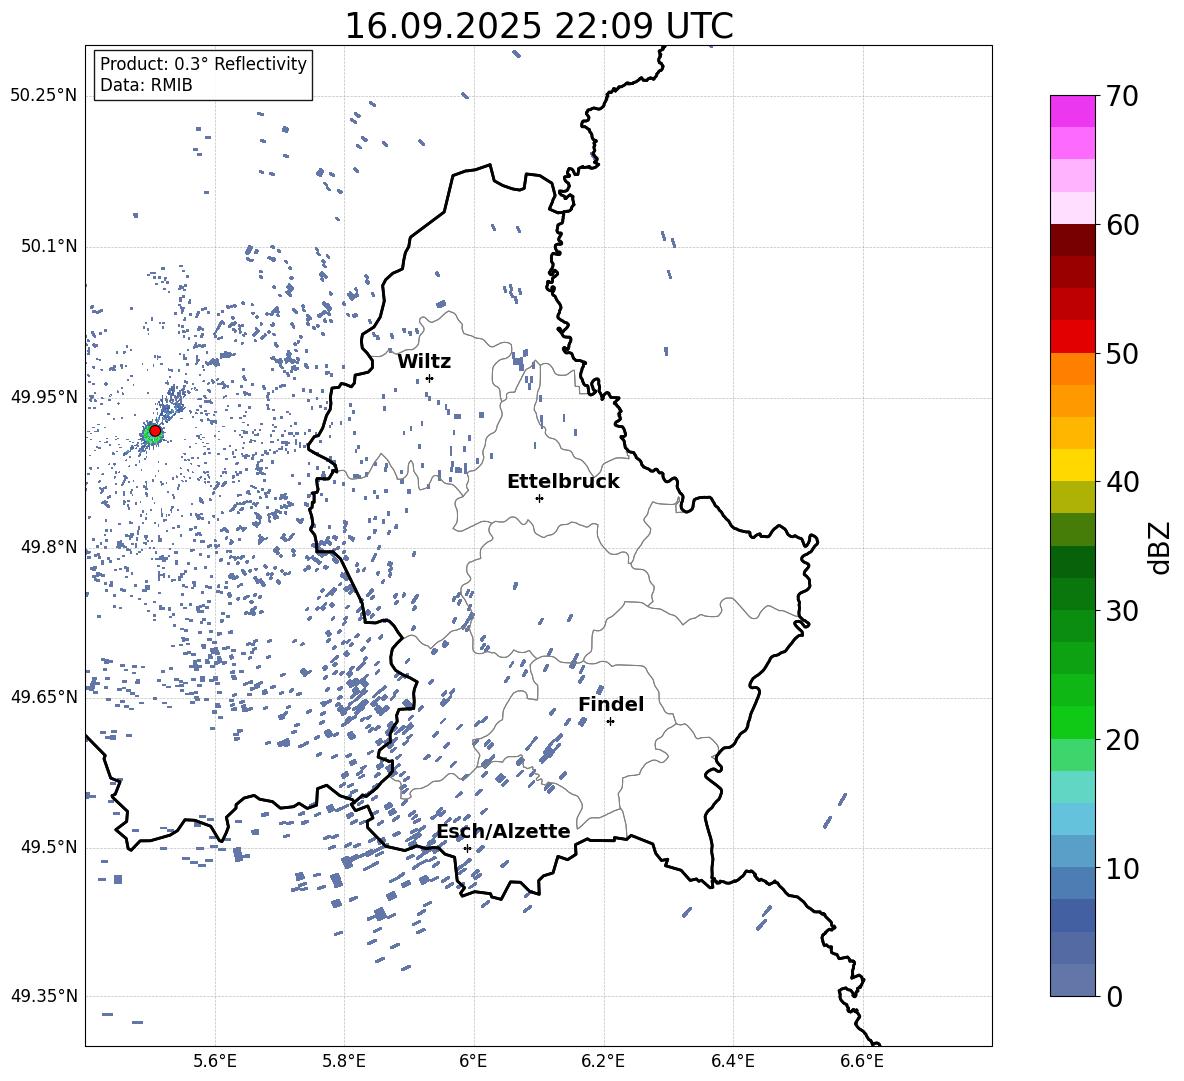Click 'Product: 0.3° Reflectivity' text
The image size is (1184, 1081).
203,64
